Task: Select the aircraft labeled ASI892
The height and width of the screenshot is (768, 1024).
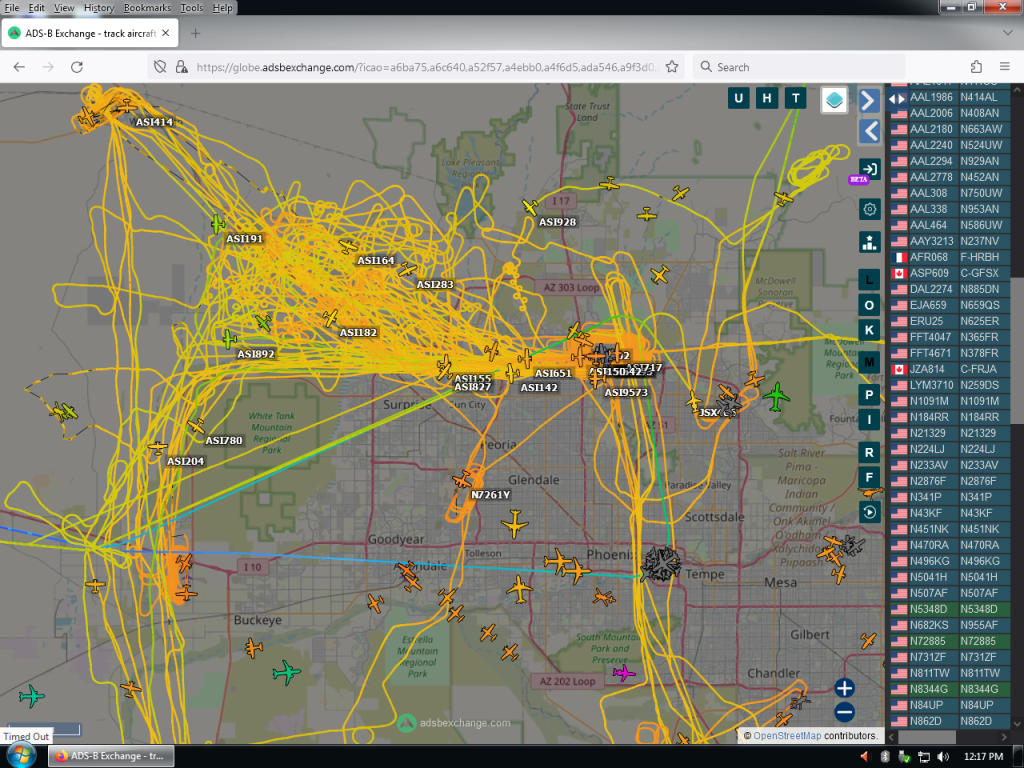Action: (x=229, y=340)
